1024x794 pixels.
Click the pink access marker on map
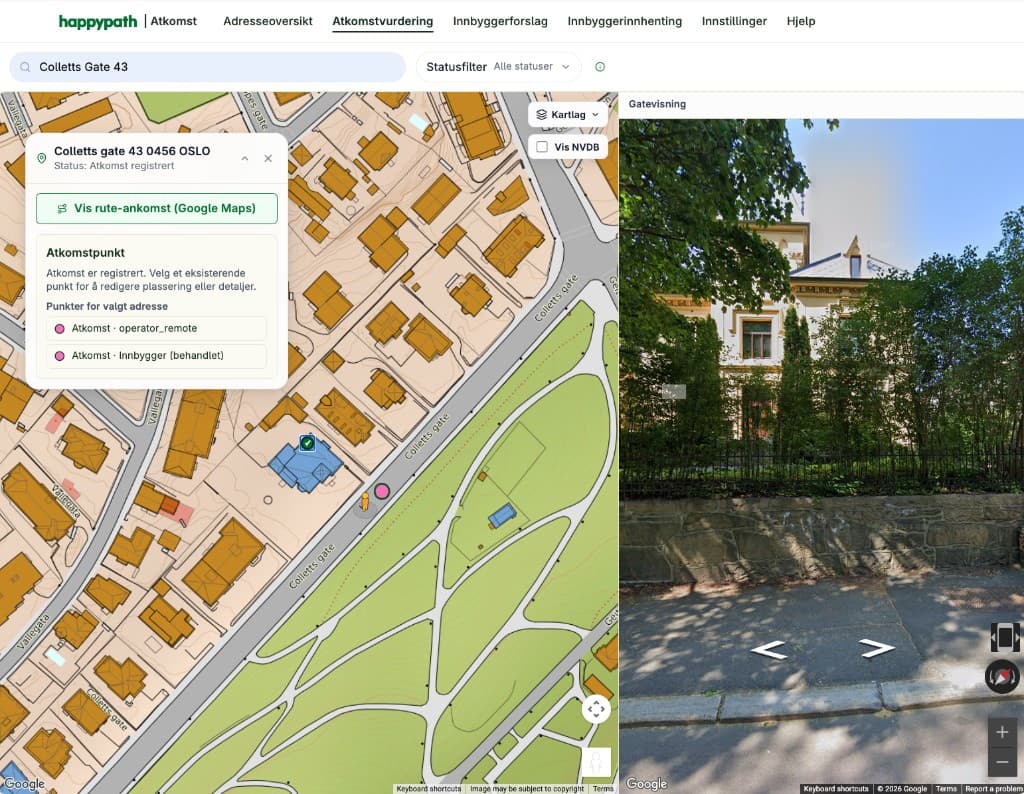(x=382, y=491)
